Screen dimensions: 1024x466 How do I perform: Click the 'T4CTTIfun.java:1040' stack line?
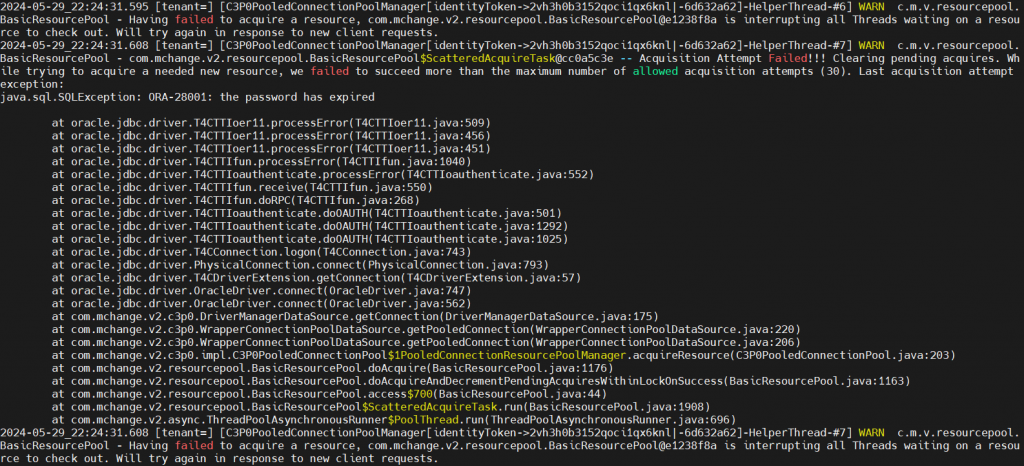coord(261,161)
